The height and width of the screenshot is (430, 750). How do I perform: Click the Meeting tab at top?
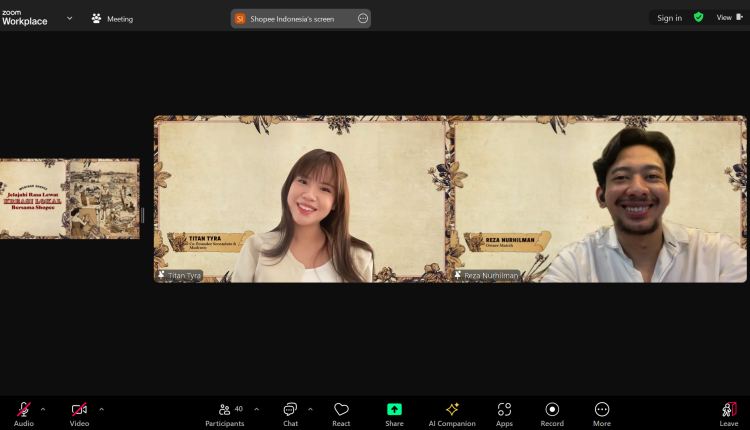(112, 18)
